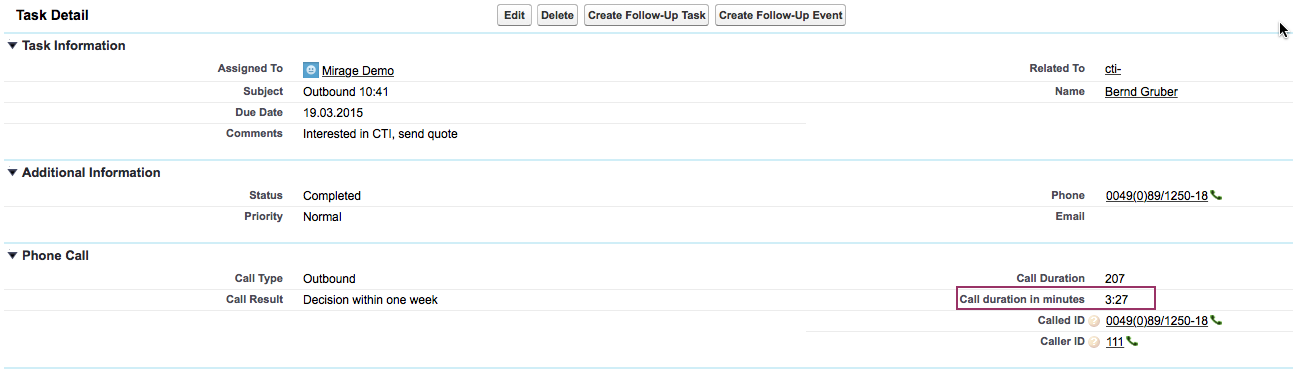Image resolution: width=1293 pixels, height=369 pixels.
Task: Open the Bernd Gruber contact link
Action: [1141, 92]
